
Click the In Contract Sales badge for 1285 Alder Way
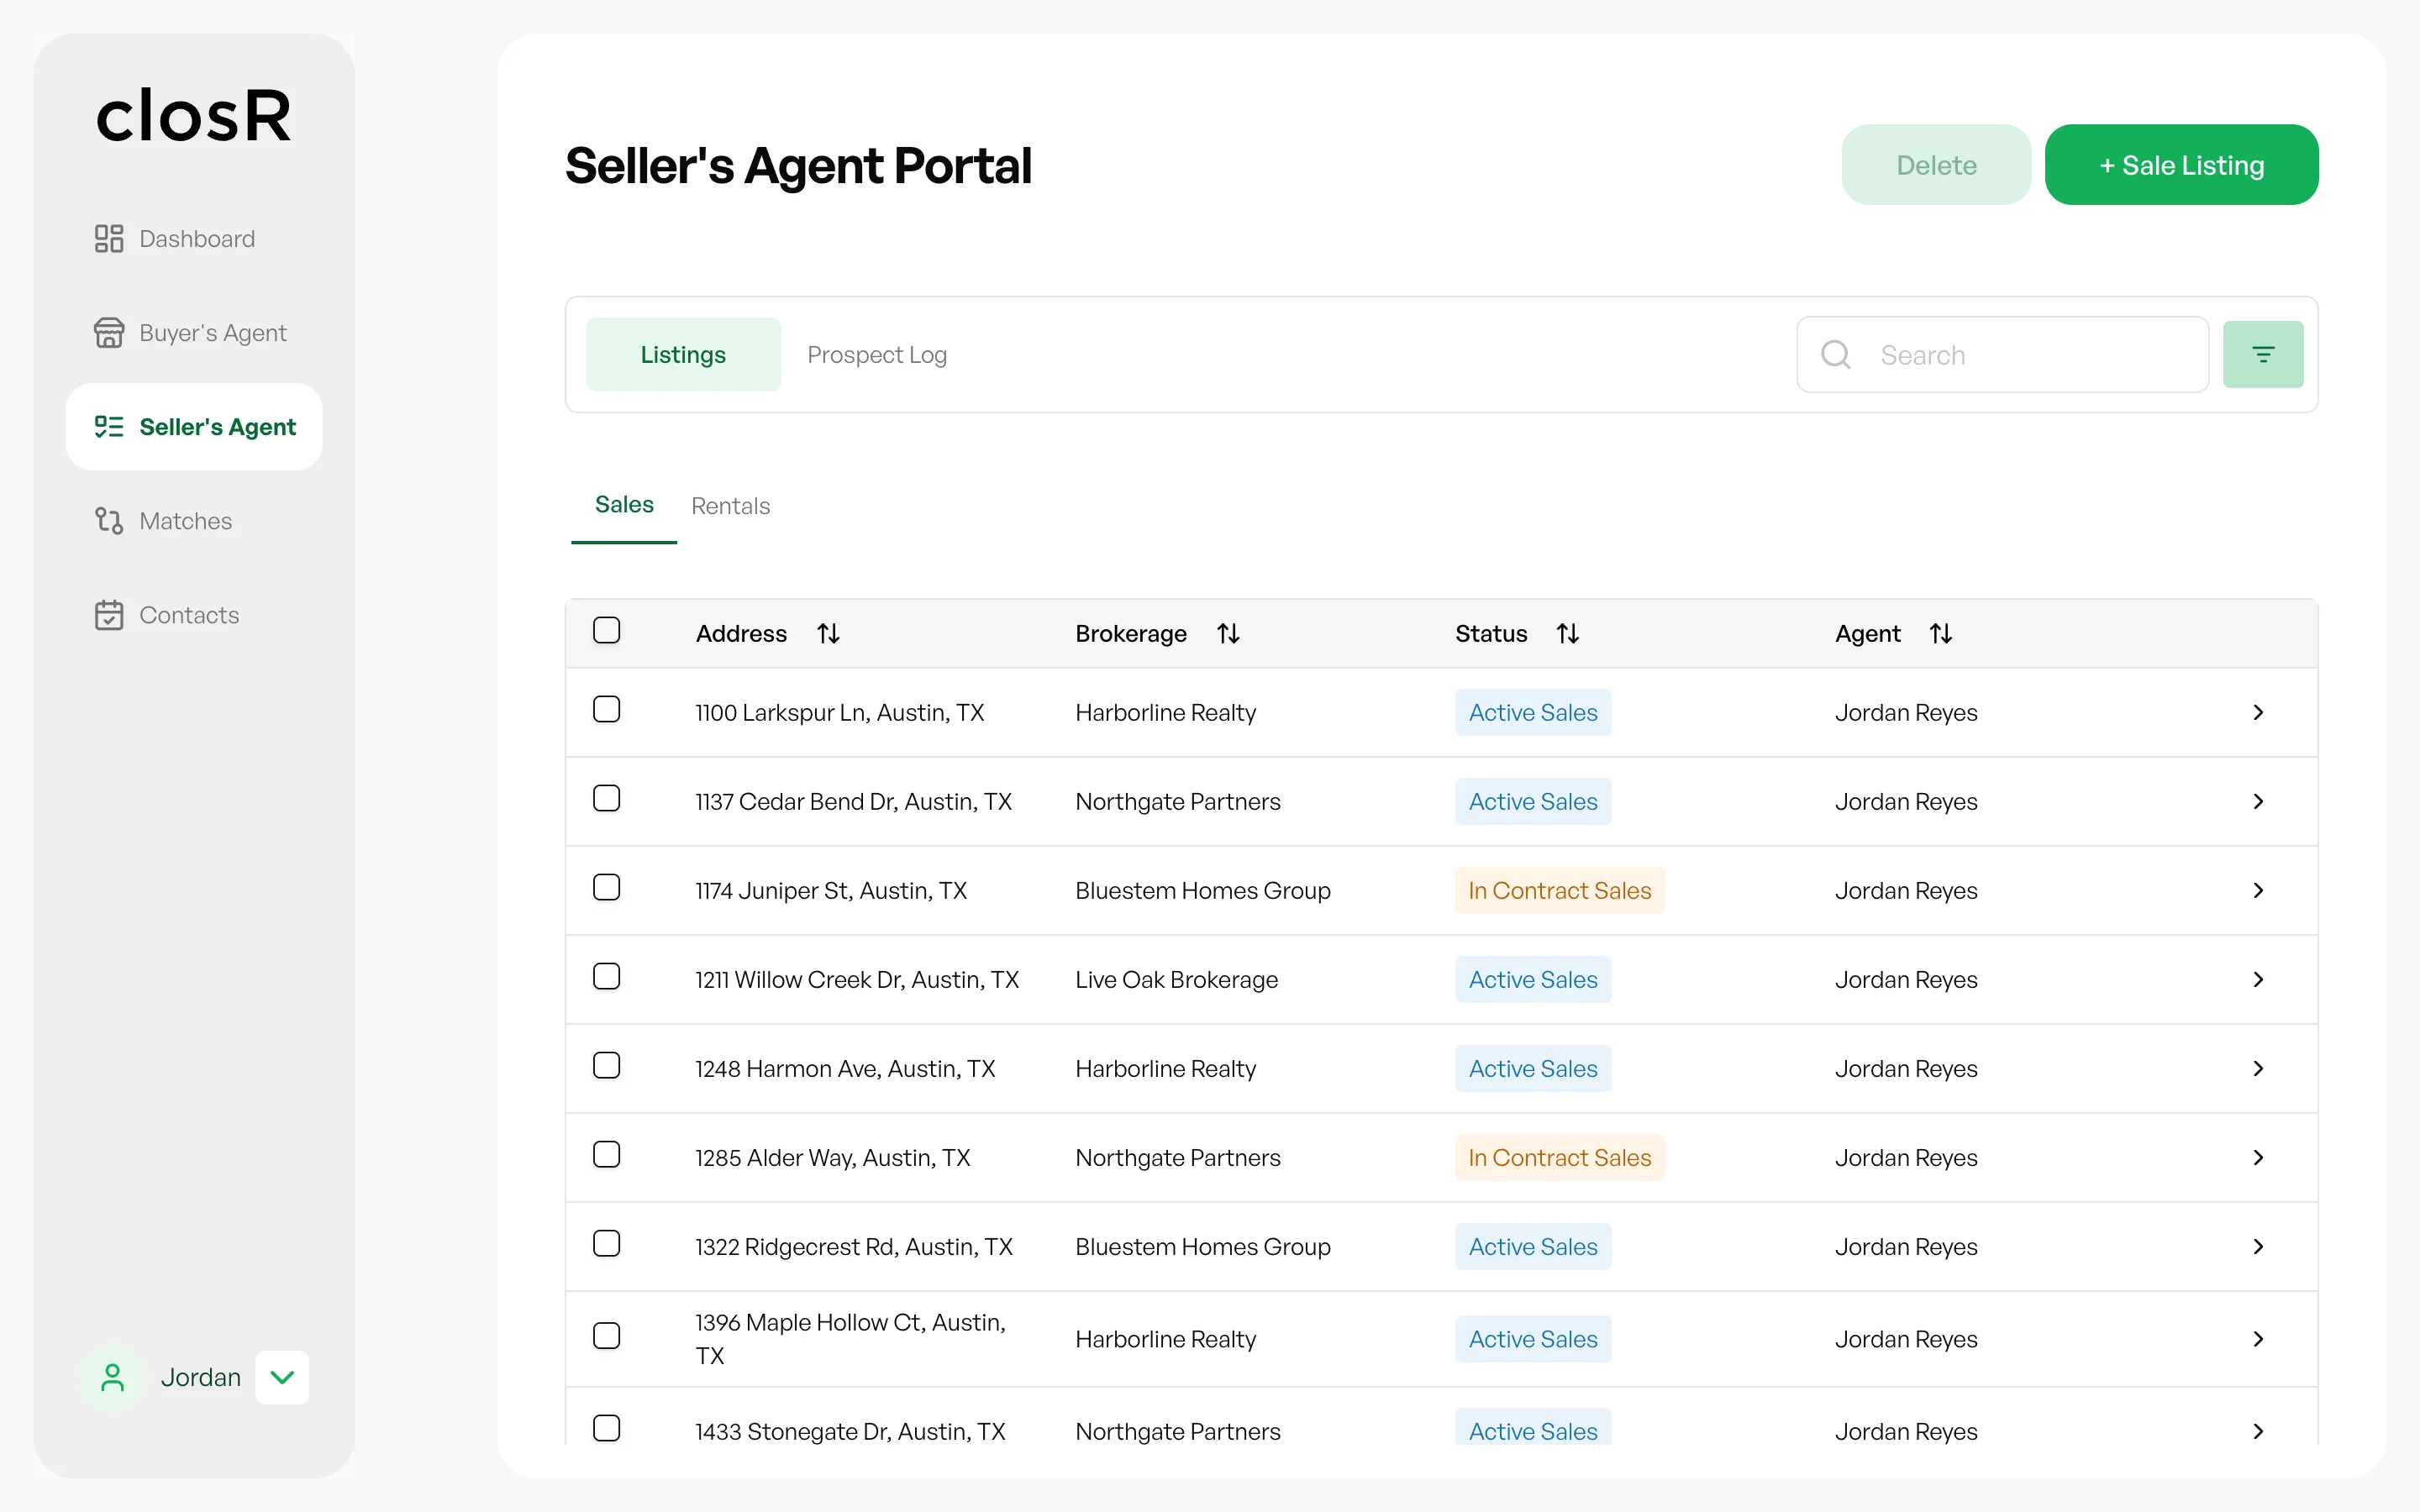(x=1559, y=1158)
